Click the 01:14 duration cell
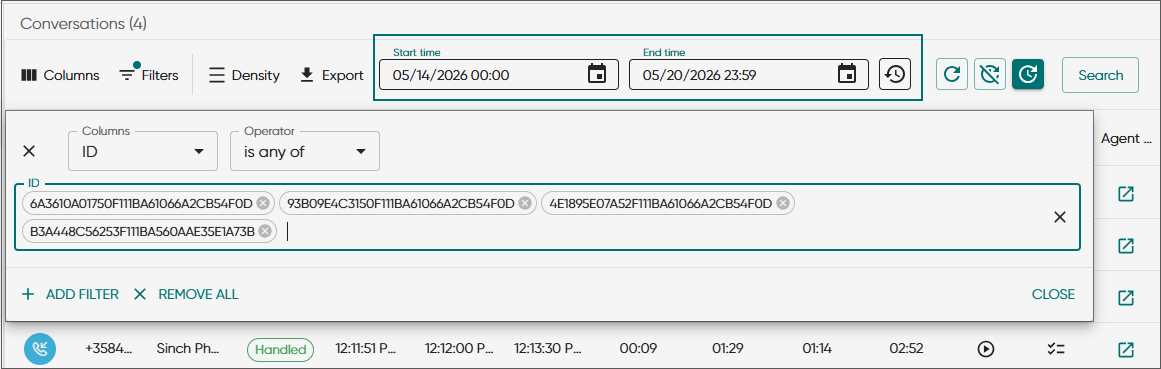 pos(817,348)
